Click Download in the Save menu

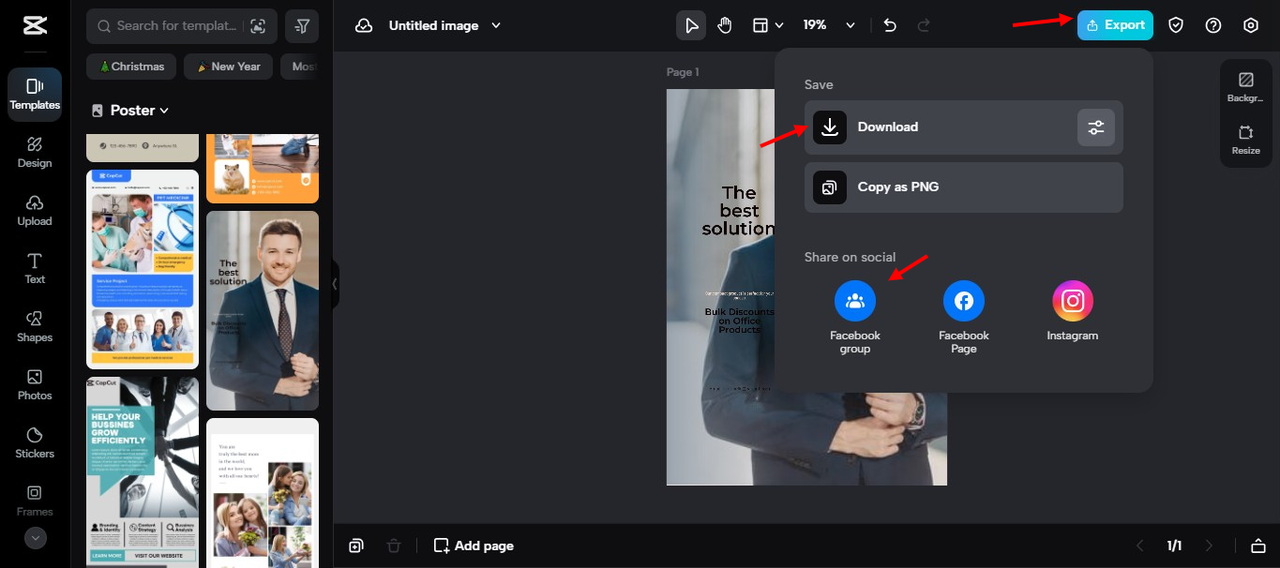pos(963,127)
